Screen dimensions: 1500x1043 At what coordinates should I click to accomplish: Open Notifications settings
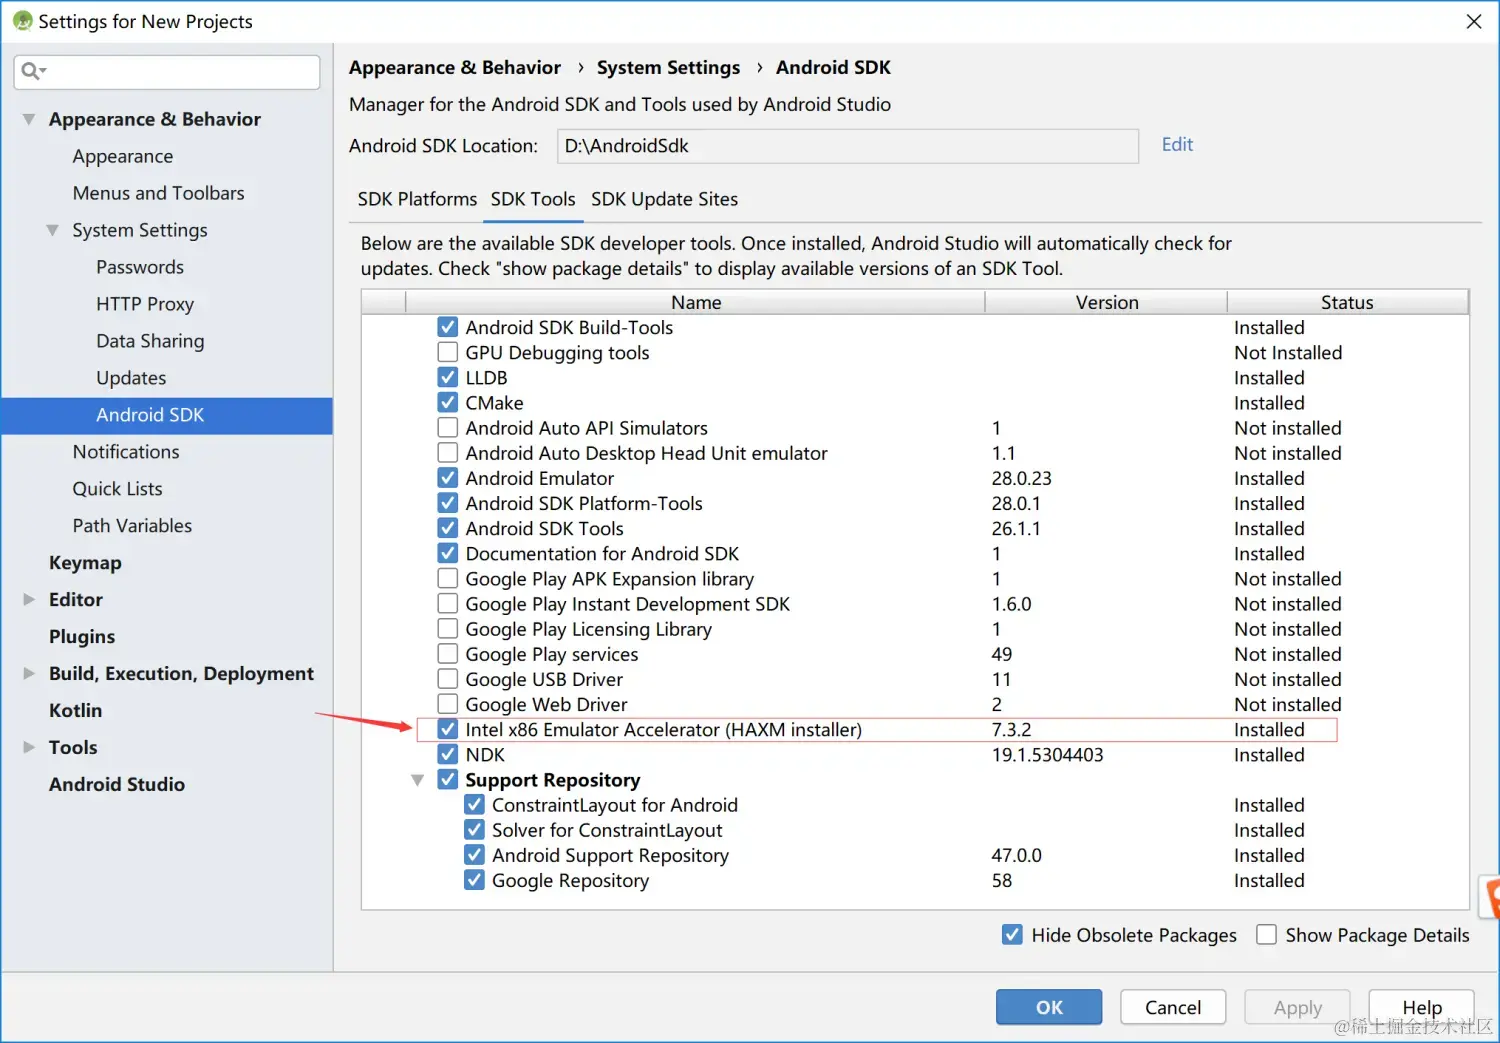coord(126,452)
